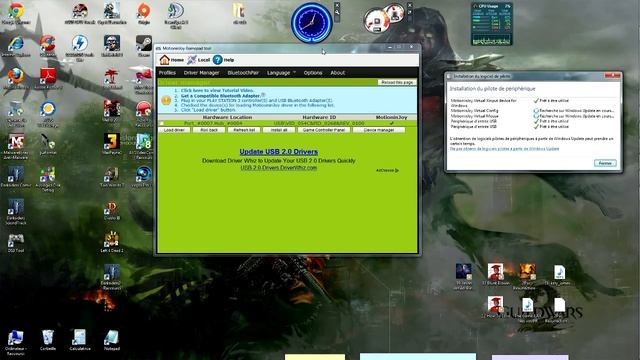The height and width of the screenshot is (360, 640).
Task: Click the tutorial video link in instructions
Action: [217, 90]
